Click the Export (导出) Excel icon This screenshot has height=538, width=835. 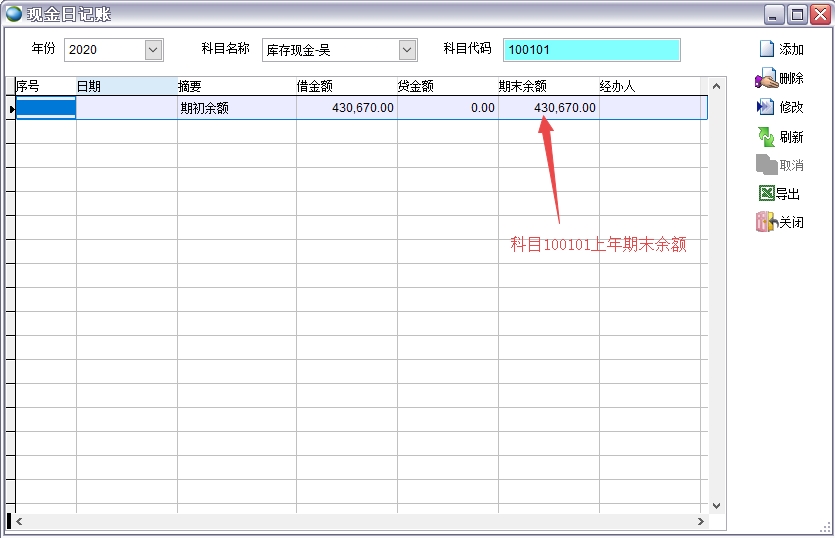pos(766,194)
